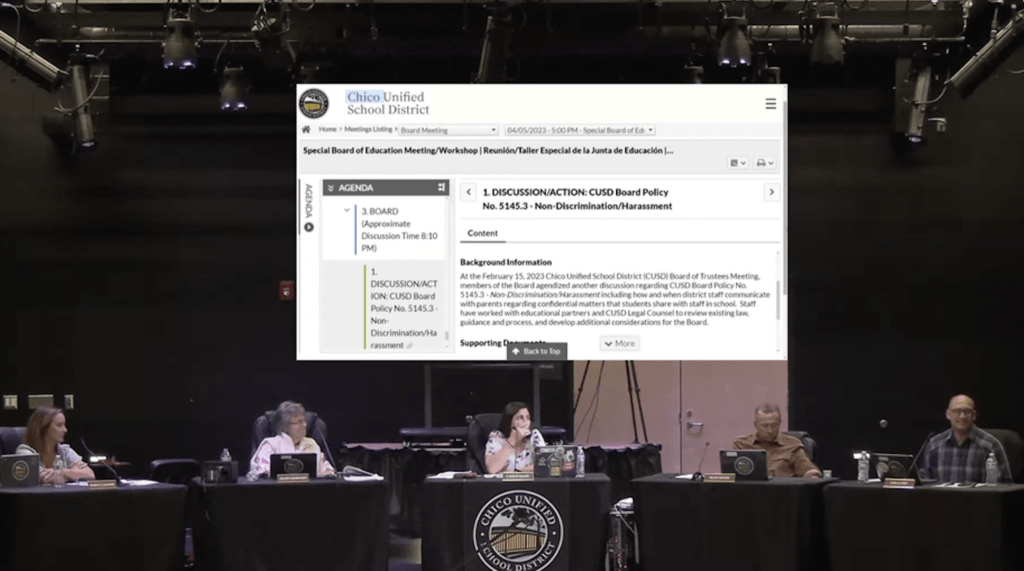
Task: Open the Board Meeting type dropdown
Action: [448, 130]
